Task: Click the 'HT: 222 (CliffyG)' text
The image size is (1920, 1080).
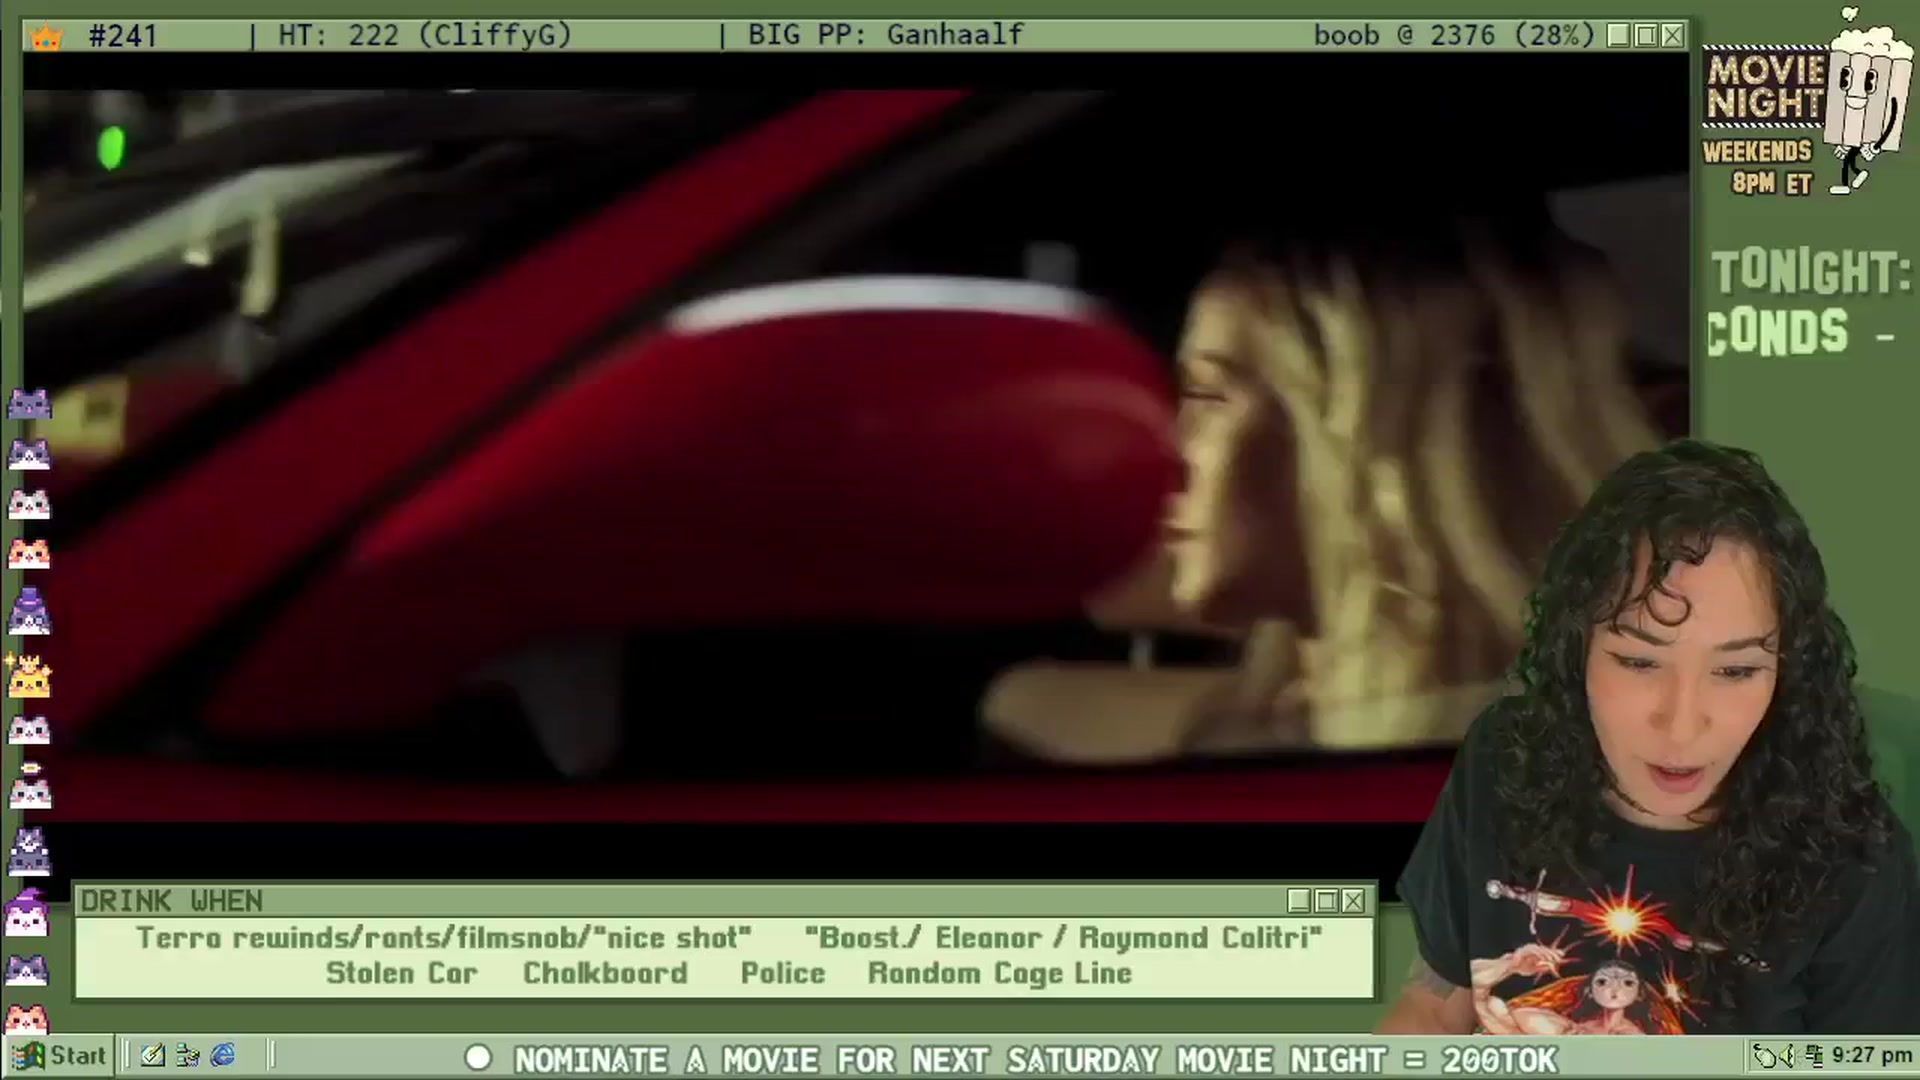Action: click(425, 36)
